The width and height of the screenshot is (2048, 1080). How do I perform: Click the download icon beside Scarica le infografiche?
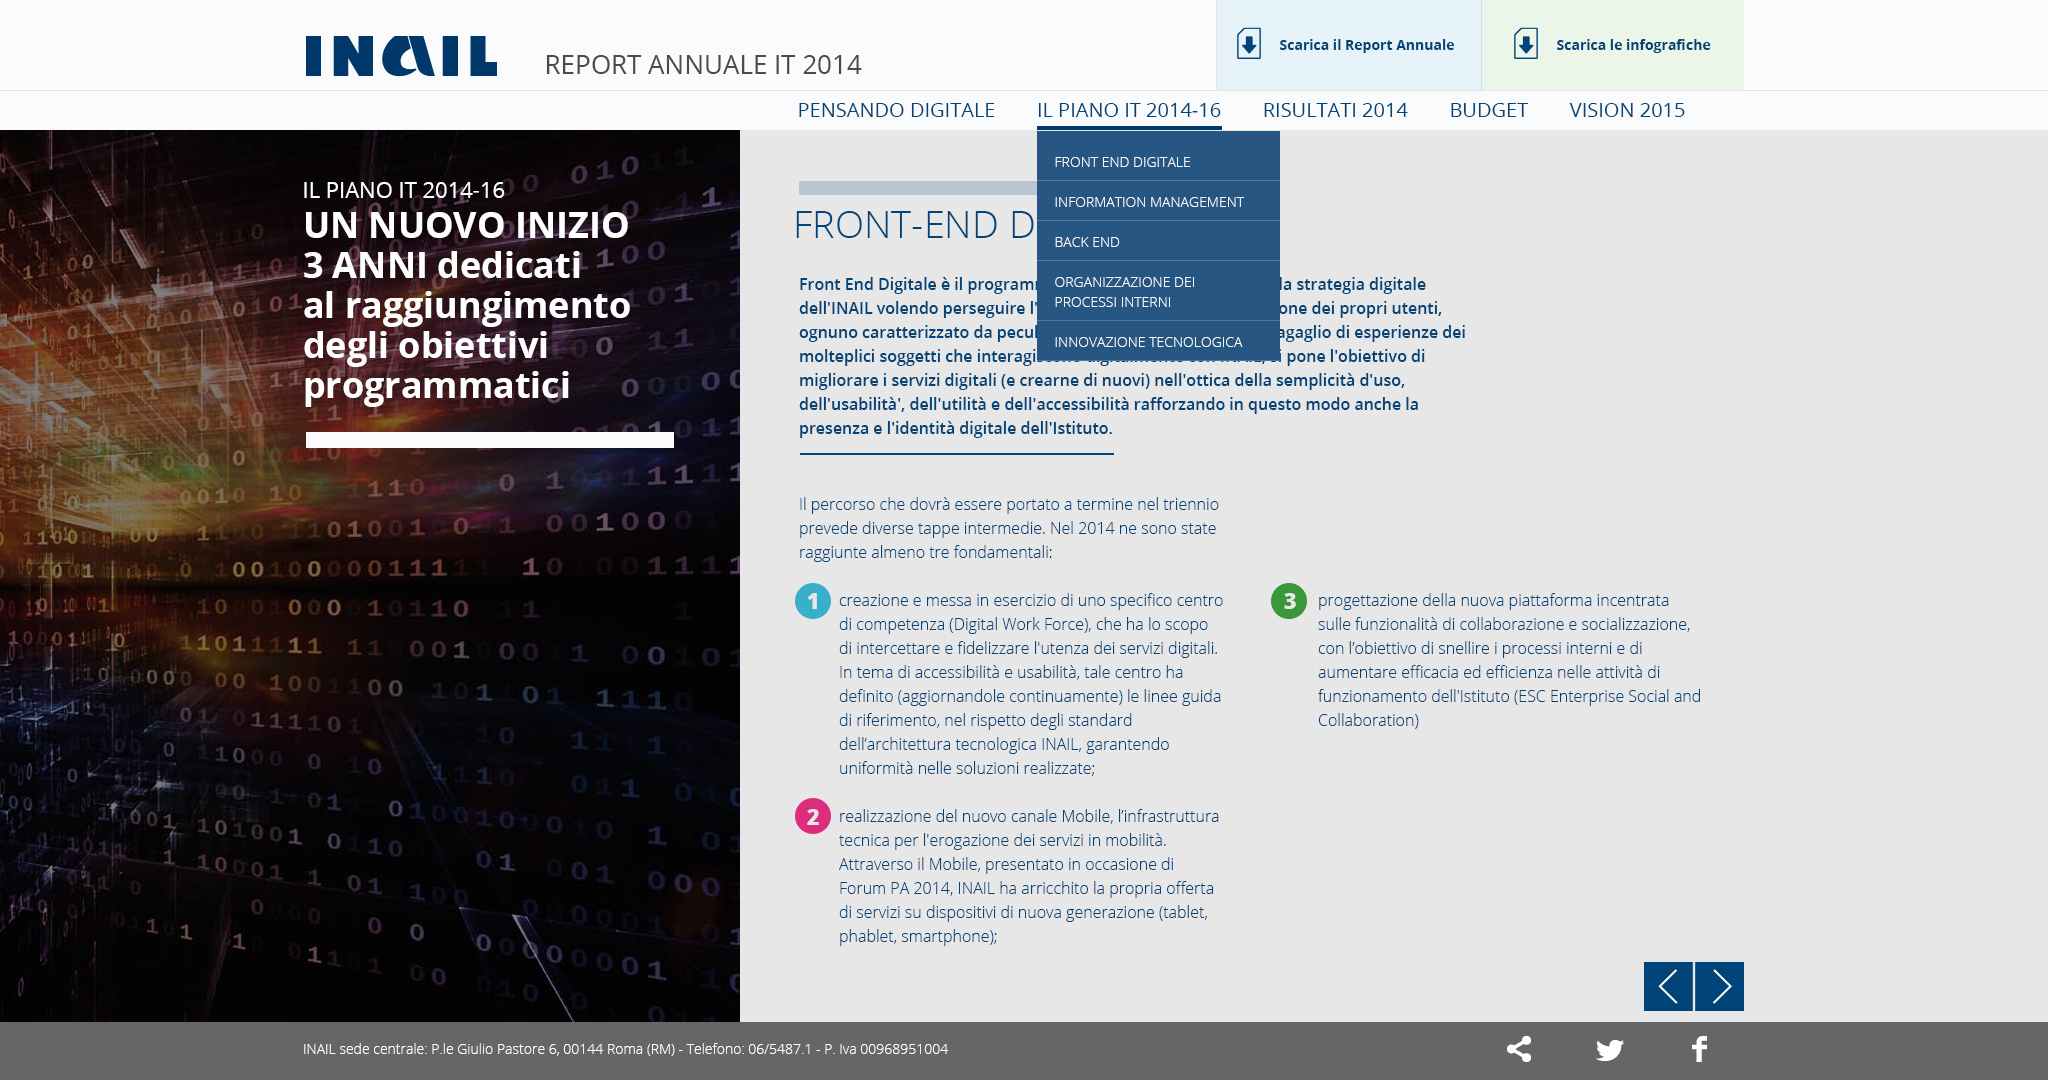pos(1526,44)
